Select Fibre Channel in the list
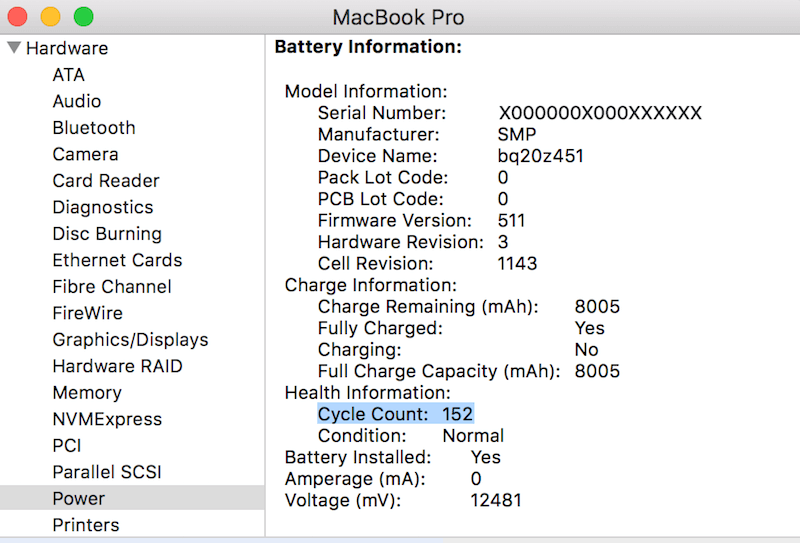 pyautogui.click(x=112, y=287)
